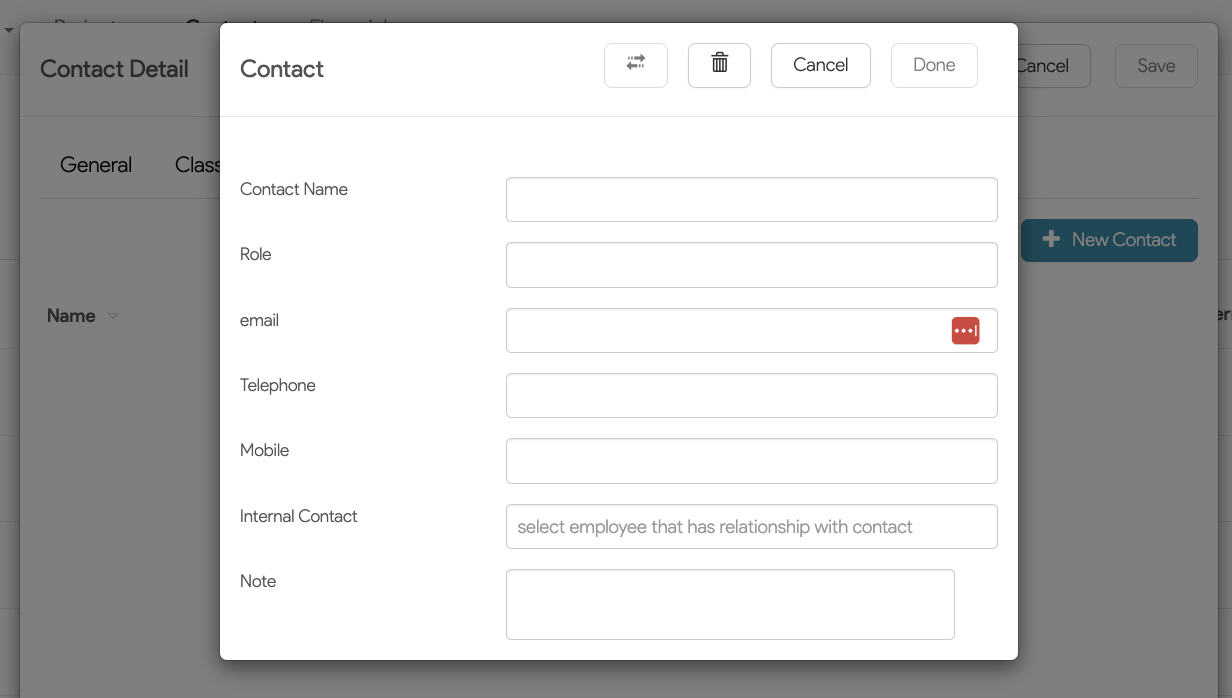Click Save in the Contact Detail header

coord(1156,66)
